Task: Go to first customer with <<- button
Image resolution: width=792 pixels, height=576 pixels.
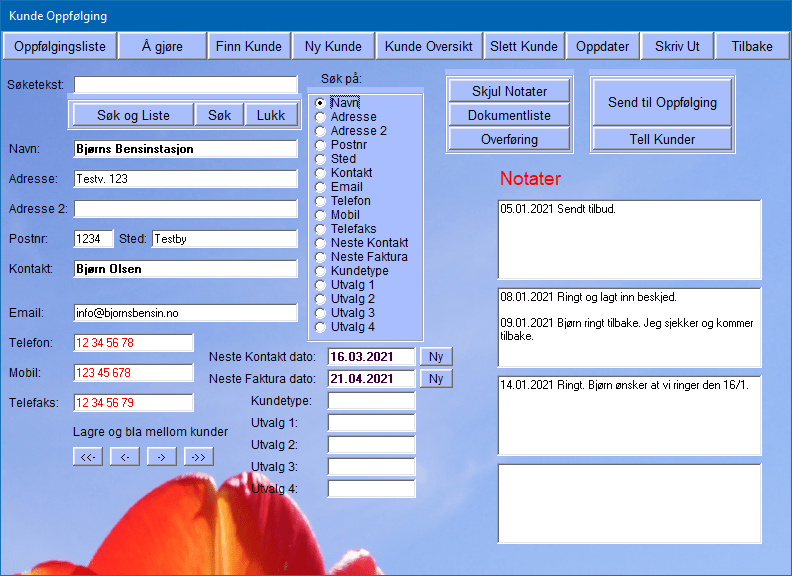Action: point(88,457)
